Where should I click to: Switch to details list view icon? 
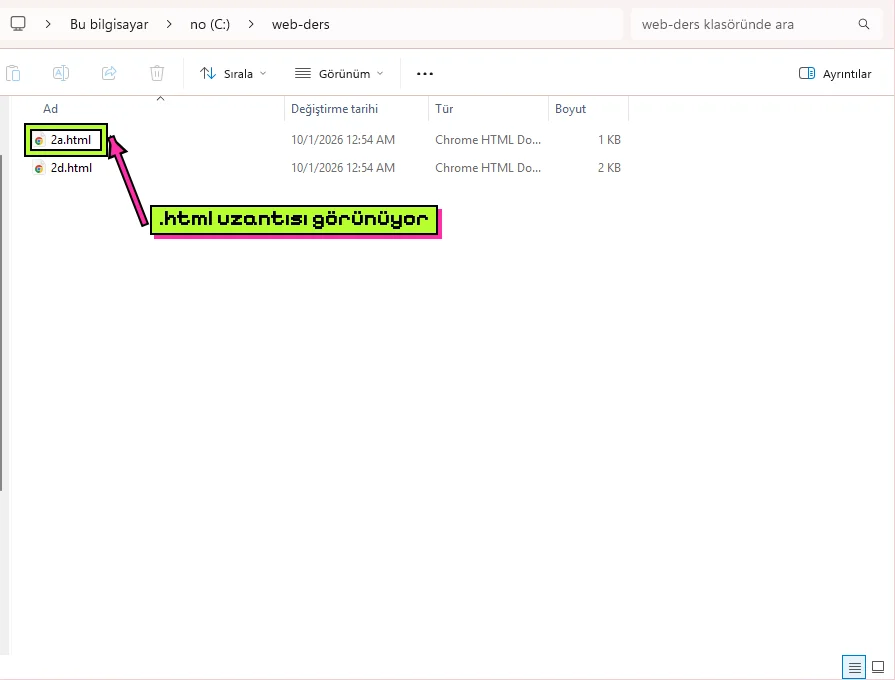click(854, 667)
